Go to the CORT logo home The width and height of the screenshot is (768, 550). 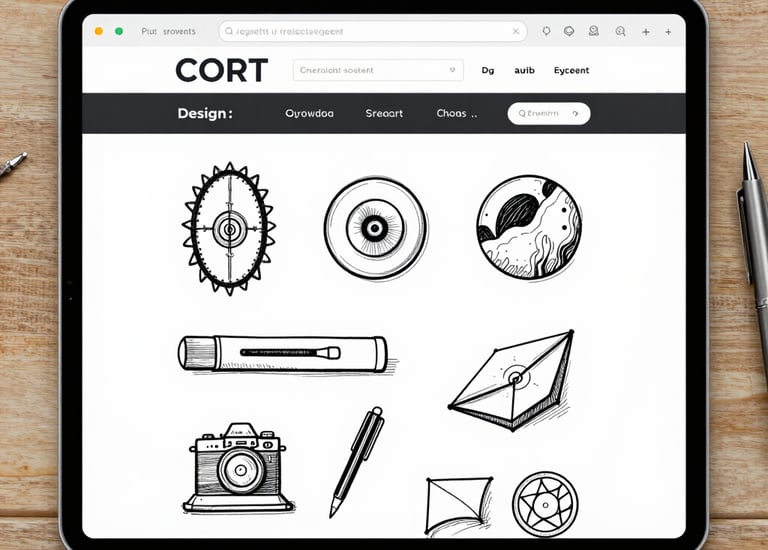[222, 70]
